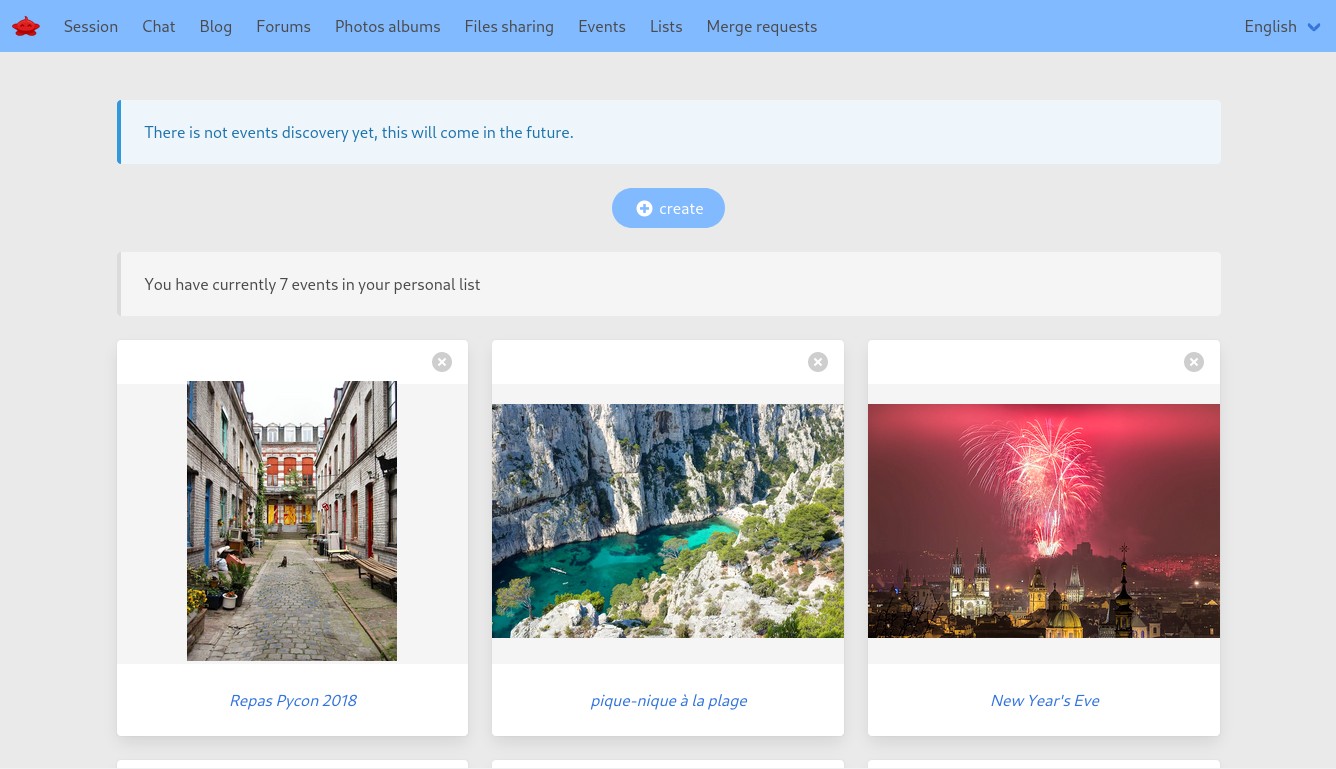The height and width of the screenshot is (769, 1336).
Task: Select the Events menu item
Action: click(602, 26)
